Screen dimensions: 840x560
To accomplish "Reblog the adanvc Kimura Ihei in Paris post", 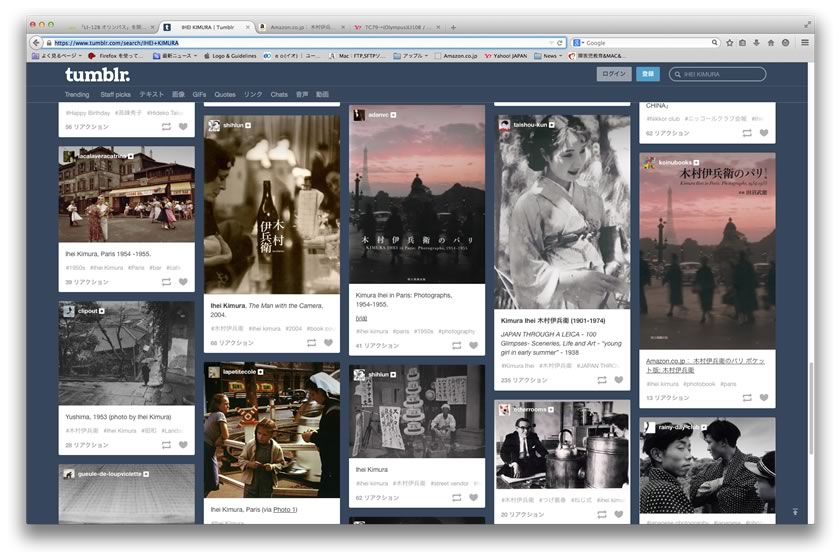I will [x=456, y=346].
